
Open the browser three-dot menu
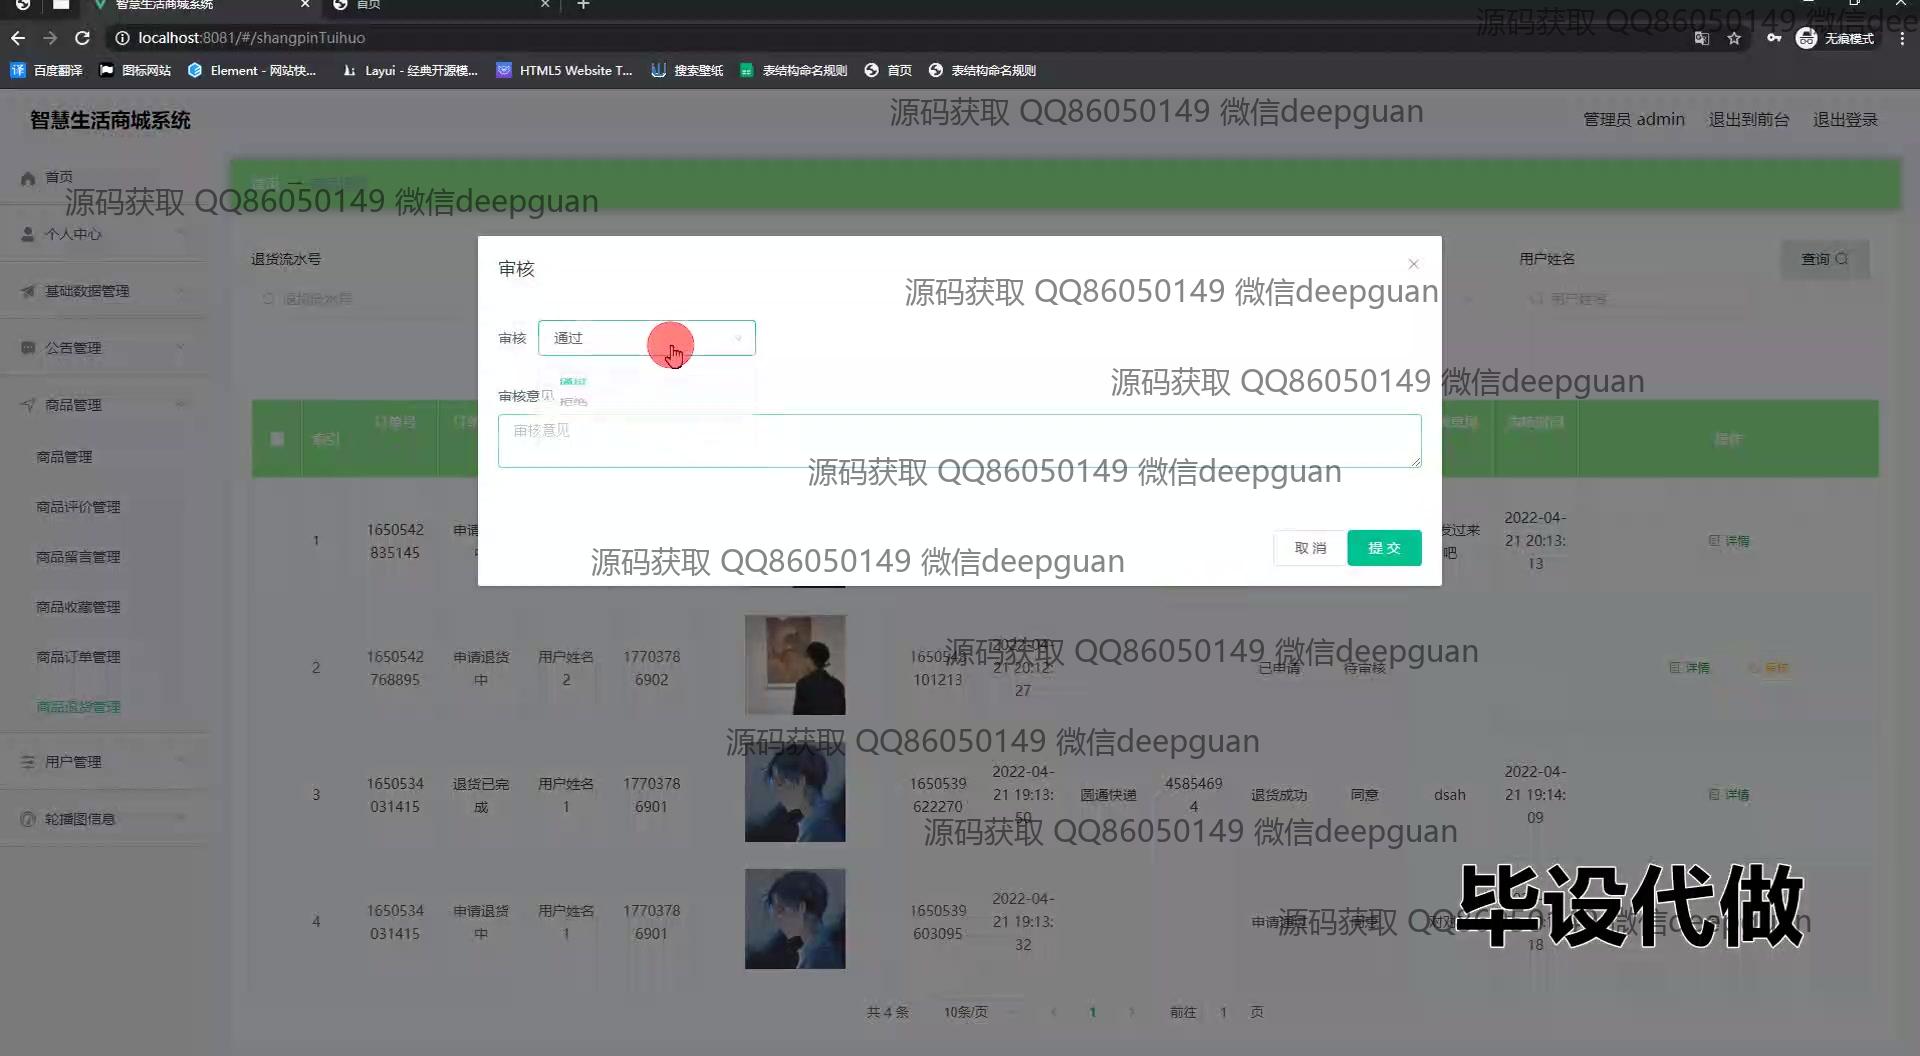click(1902, 38)
